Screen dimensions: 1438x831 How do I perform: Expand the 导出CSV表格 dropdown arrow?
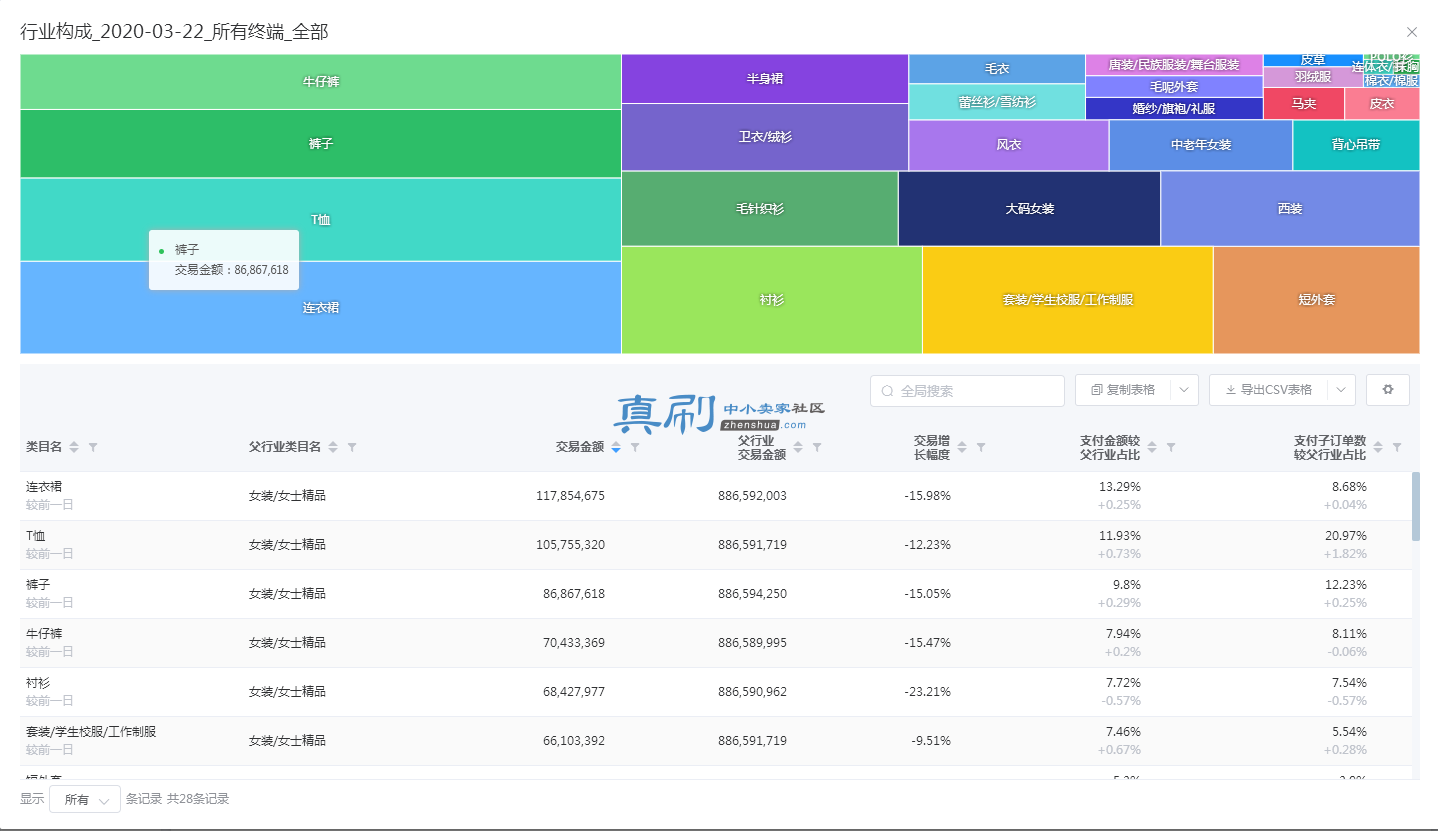[x=1341, y=390]
